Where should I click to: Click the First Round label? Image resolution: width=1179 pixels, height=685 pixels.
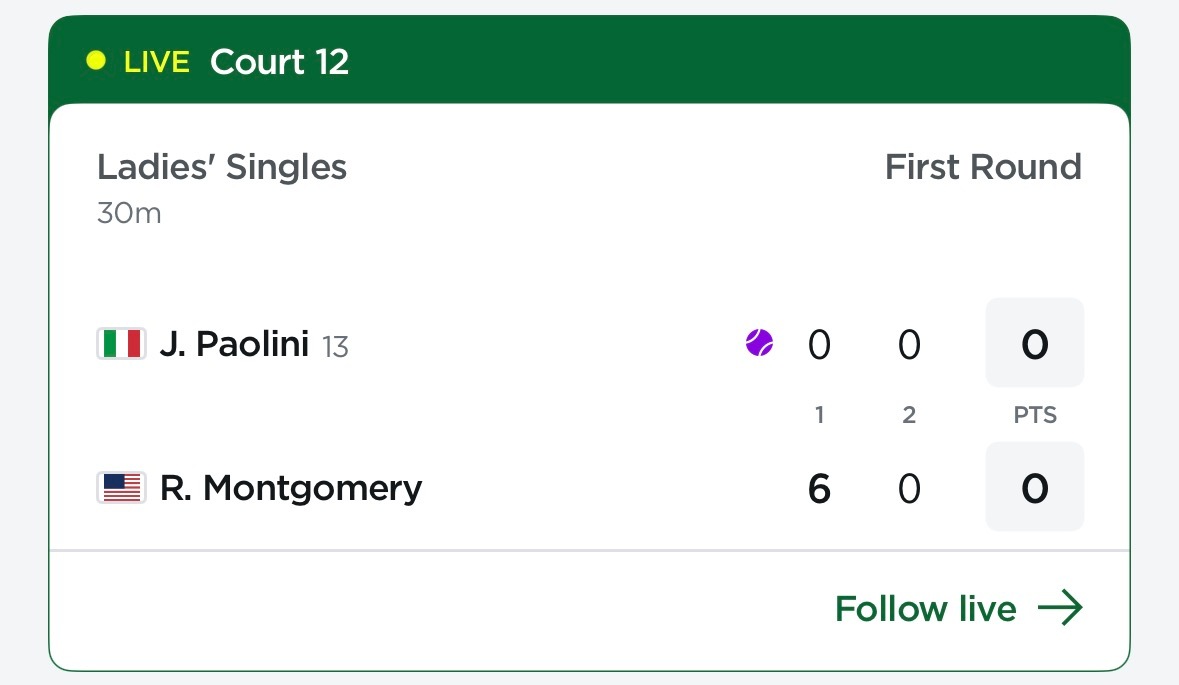(x=983, y=167)
